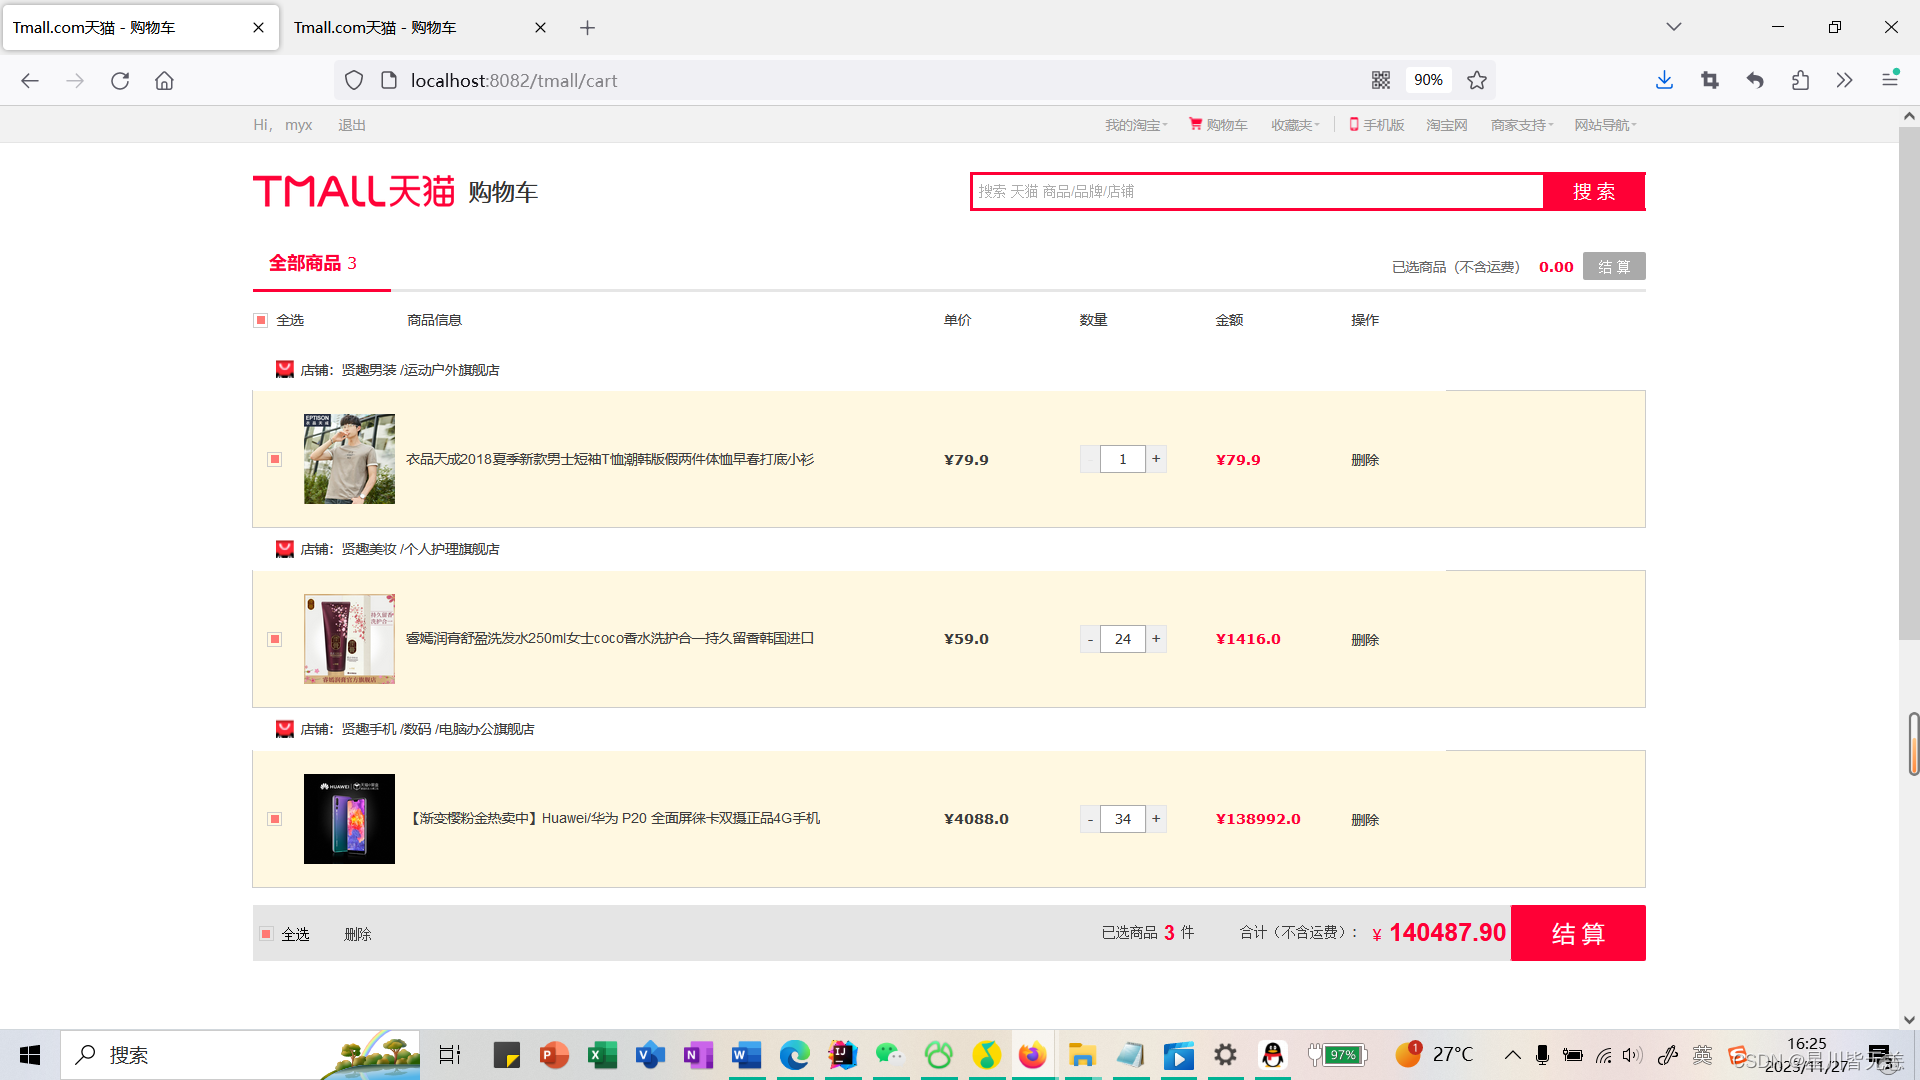1920x1080 pixels.
Task: Click the undo arrow toolbar icon
Action: click(x=1755, y=80)
